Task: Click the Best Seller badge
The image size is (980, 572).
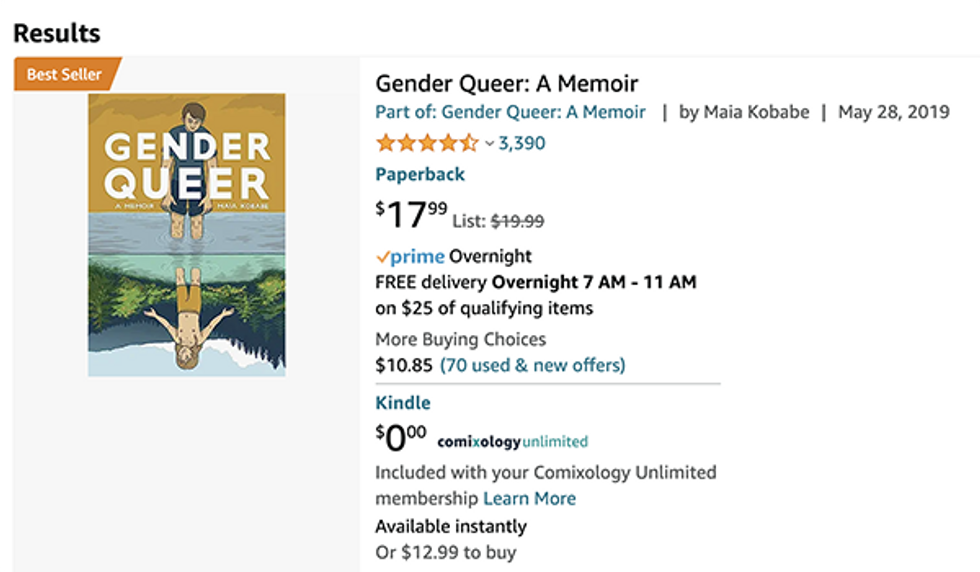Action: pos(67,74)
